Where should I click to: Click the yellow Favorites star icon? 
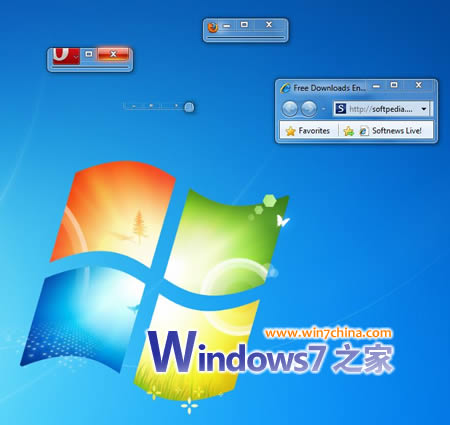point(291,131)
